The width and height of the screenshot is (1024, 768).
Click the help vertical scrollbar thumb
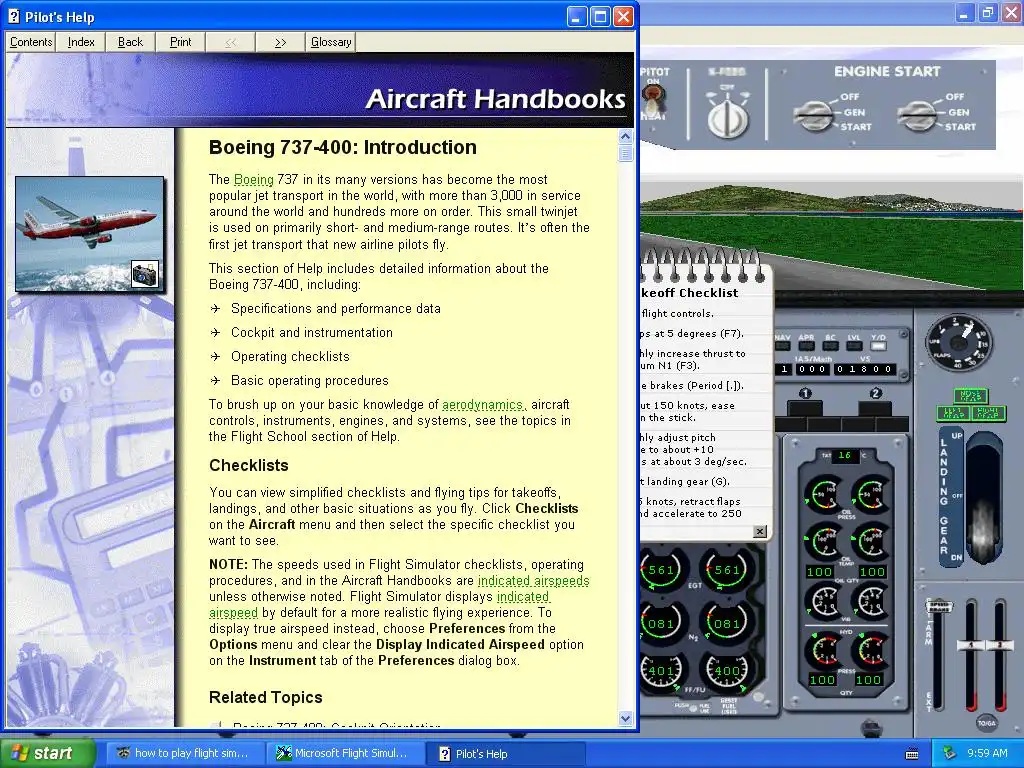point(625,153)
